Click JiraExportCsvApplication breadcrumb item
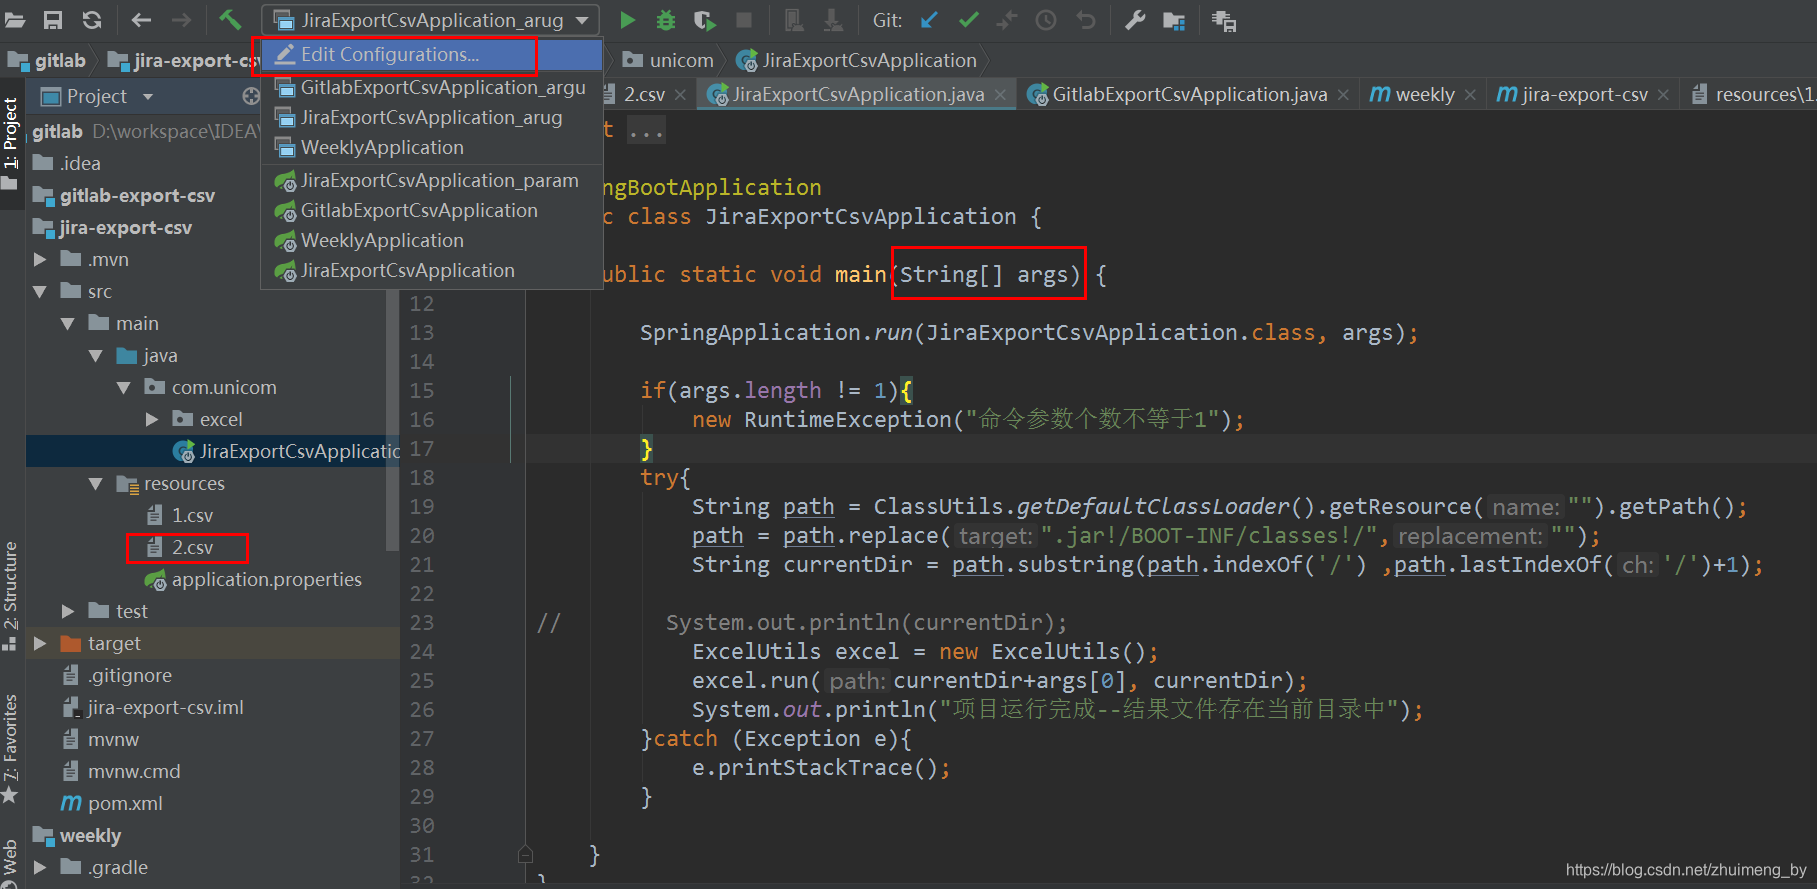 click(x=857, y=61)
